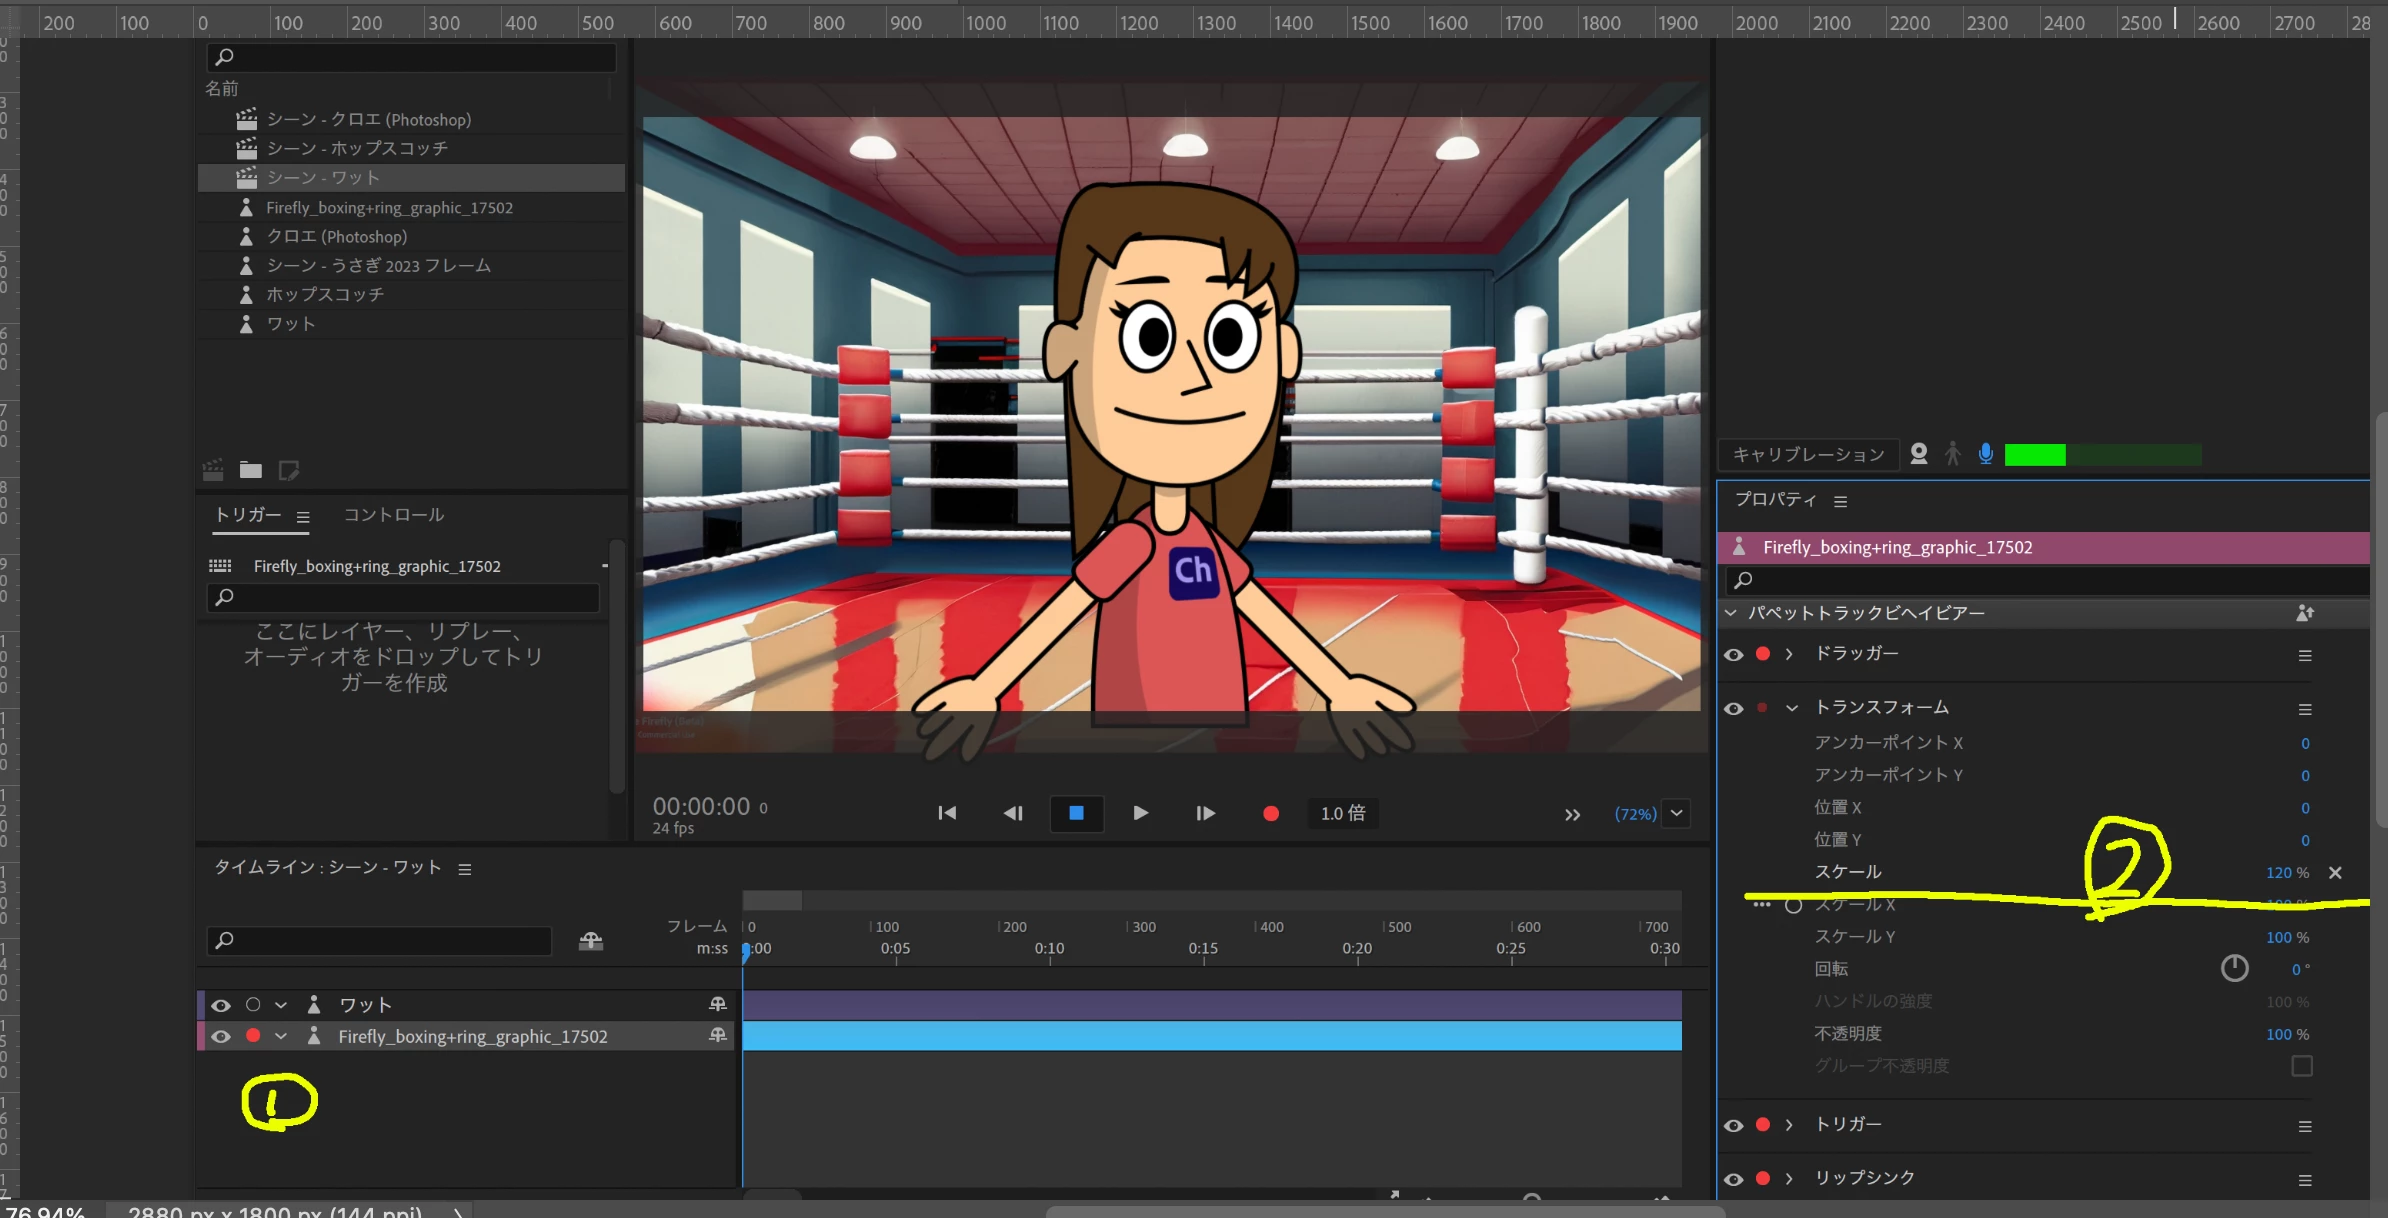Click the キャリブレーション button
The height and width of the screenshot is (1218, 2388).
pyautogui.click(x=1807, y=455)
